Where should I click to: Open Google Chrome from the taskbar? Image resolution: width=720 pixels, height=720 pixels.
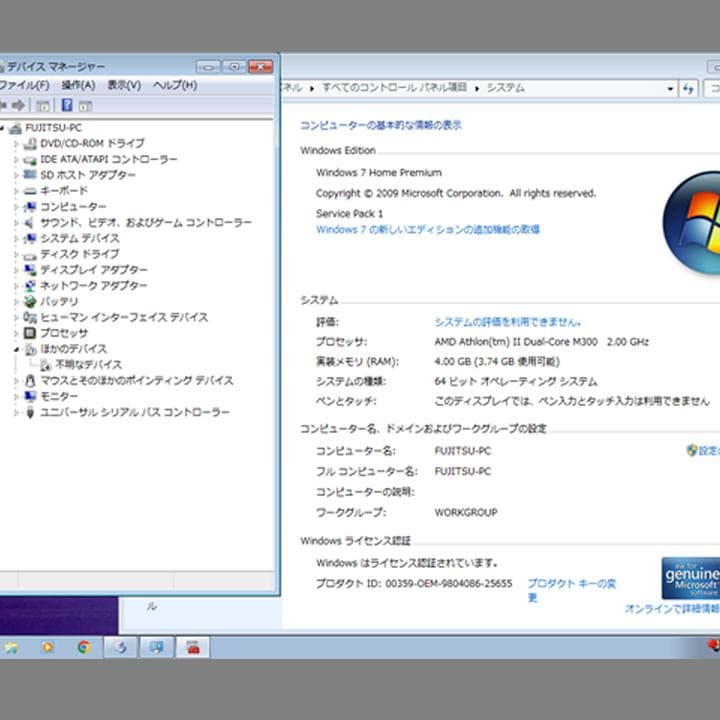coord(84,647)
